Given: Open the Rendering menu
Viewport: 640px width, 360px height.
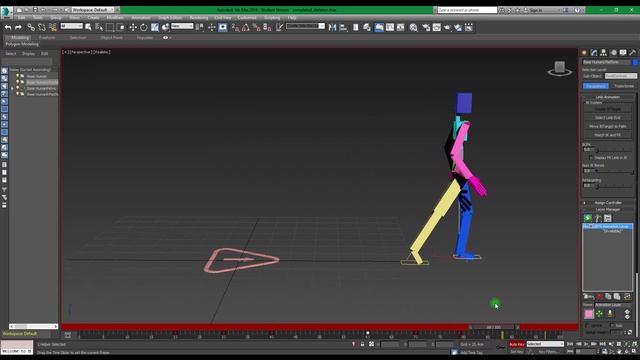Looking at the screenshot, I should [199, 18].
